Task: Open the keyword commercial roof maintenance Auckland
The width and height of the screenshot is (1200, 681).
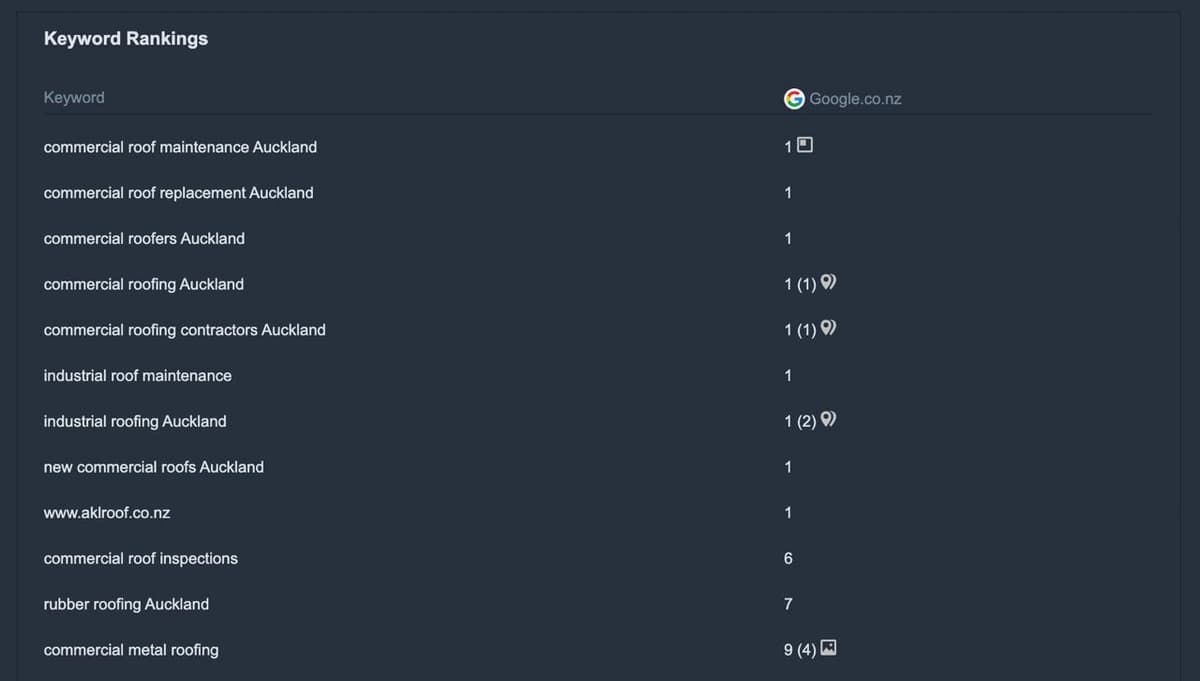Action: pos(180,146)
